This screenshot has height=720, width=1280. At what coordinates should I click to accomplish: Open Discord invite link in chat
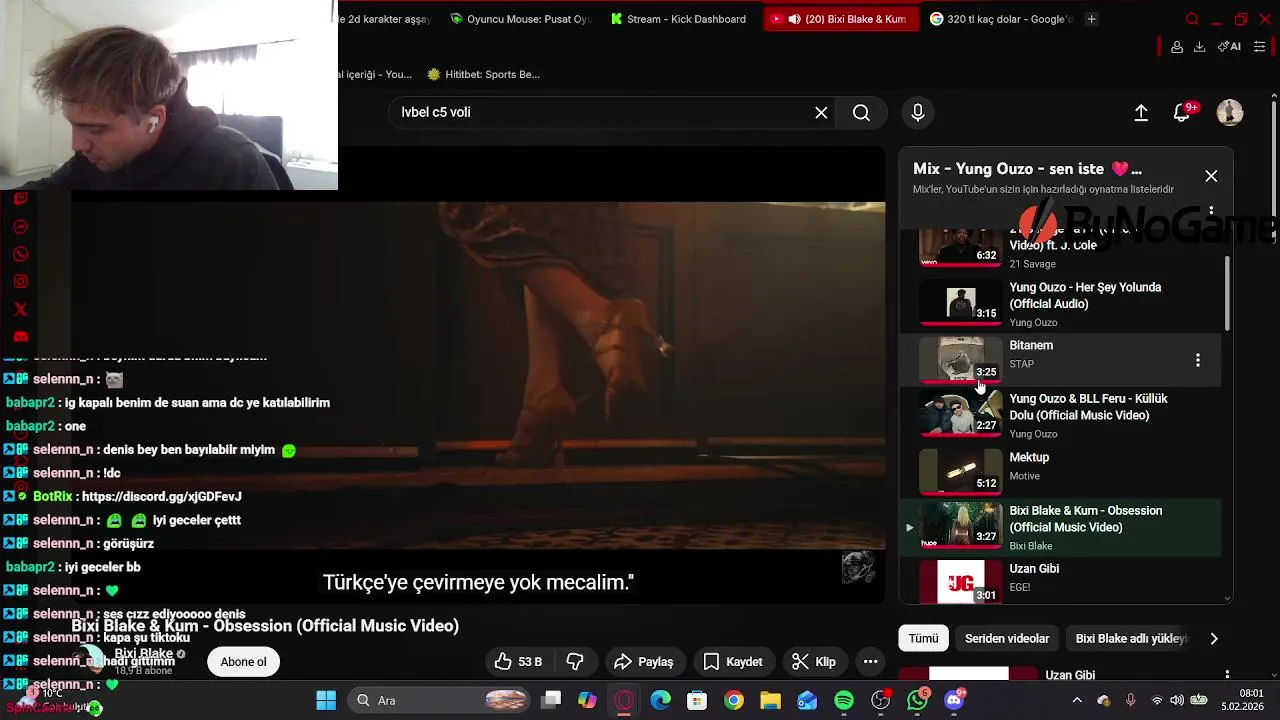pyautogui.click(x=161, y=497)
